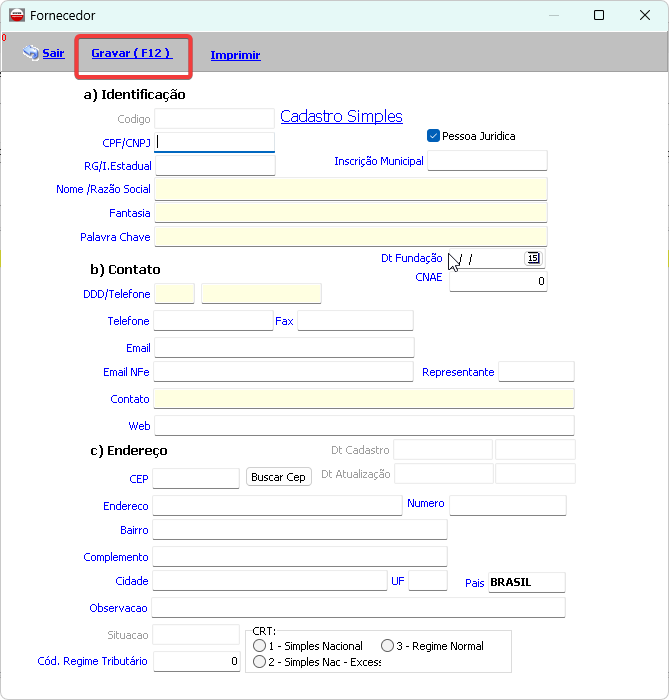Focus the CPF/CNPJ input field

[x=214, y=142]
